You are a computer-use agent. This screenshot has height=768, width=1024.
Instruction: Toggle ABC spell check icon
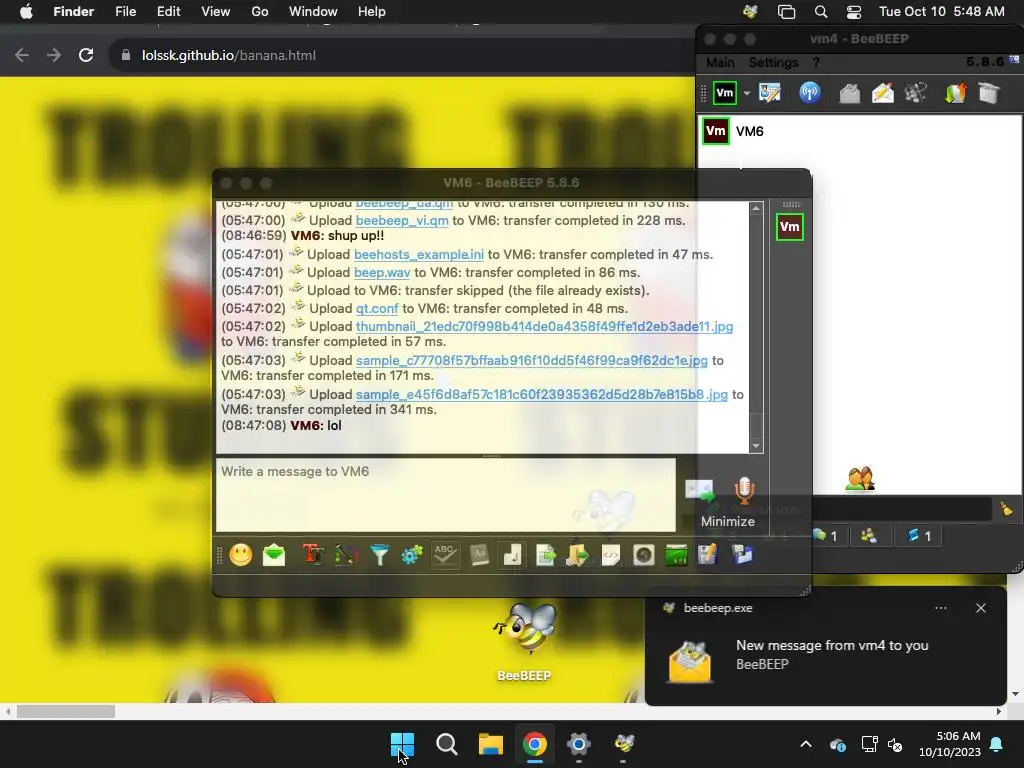pyautogui.click(x=445, y=555)
